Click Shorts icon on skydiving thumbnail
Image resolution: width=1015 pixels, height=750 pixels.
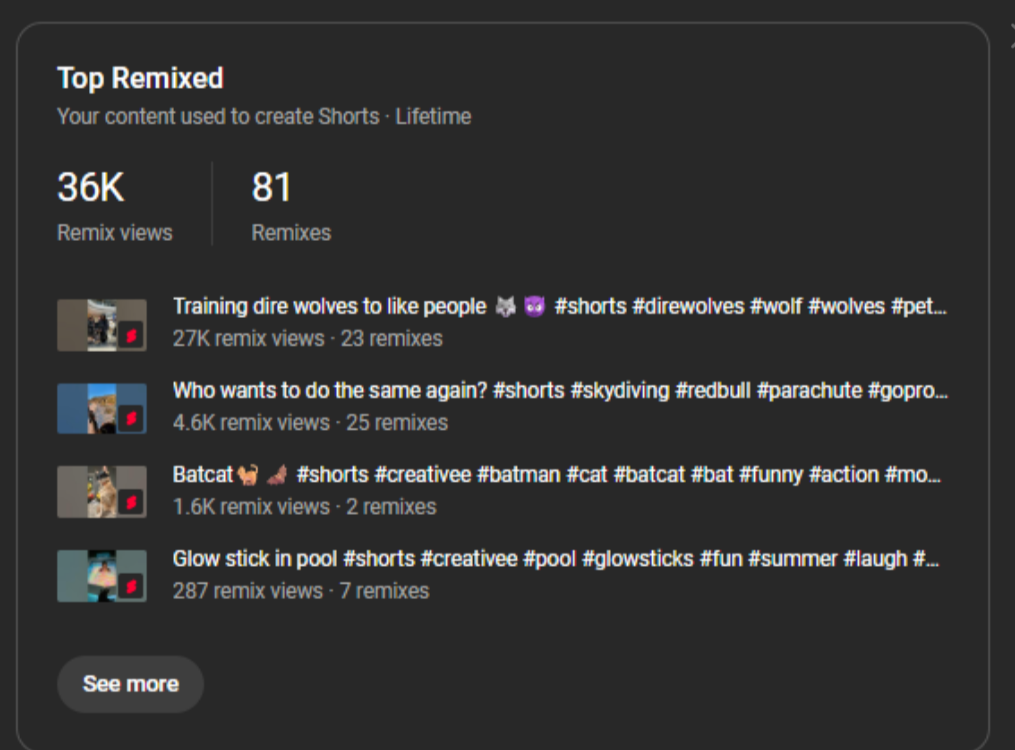[131, 419]
